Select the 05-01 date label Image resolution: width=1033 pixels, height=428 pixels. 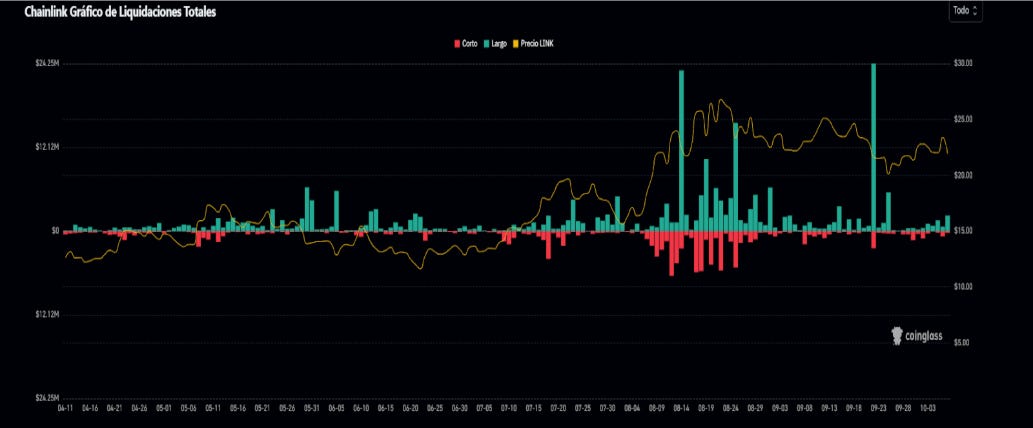tap(163, 408)
